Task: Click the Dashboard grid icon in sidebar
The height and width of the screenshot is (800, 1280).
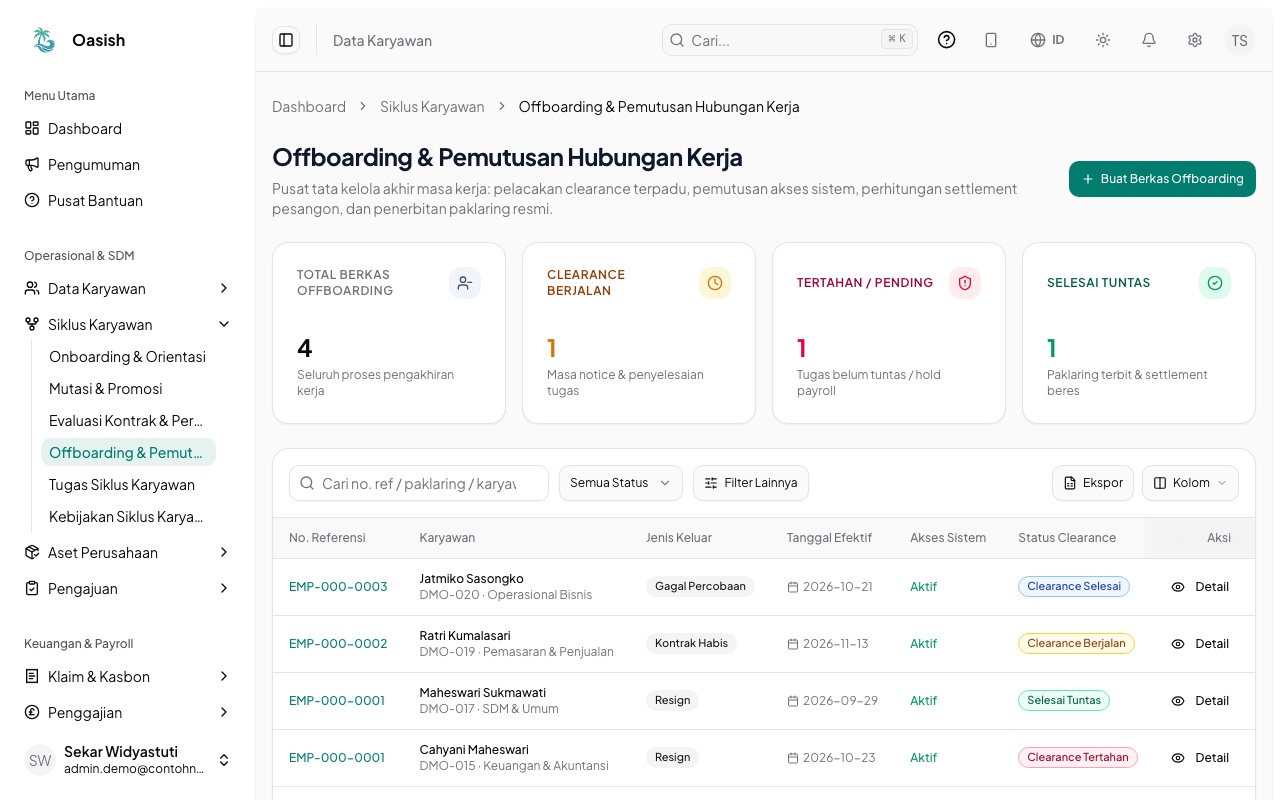Action: pos(32,128)
